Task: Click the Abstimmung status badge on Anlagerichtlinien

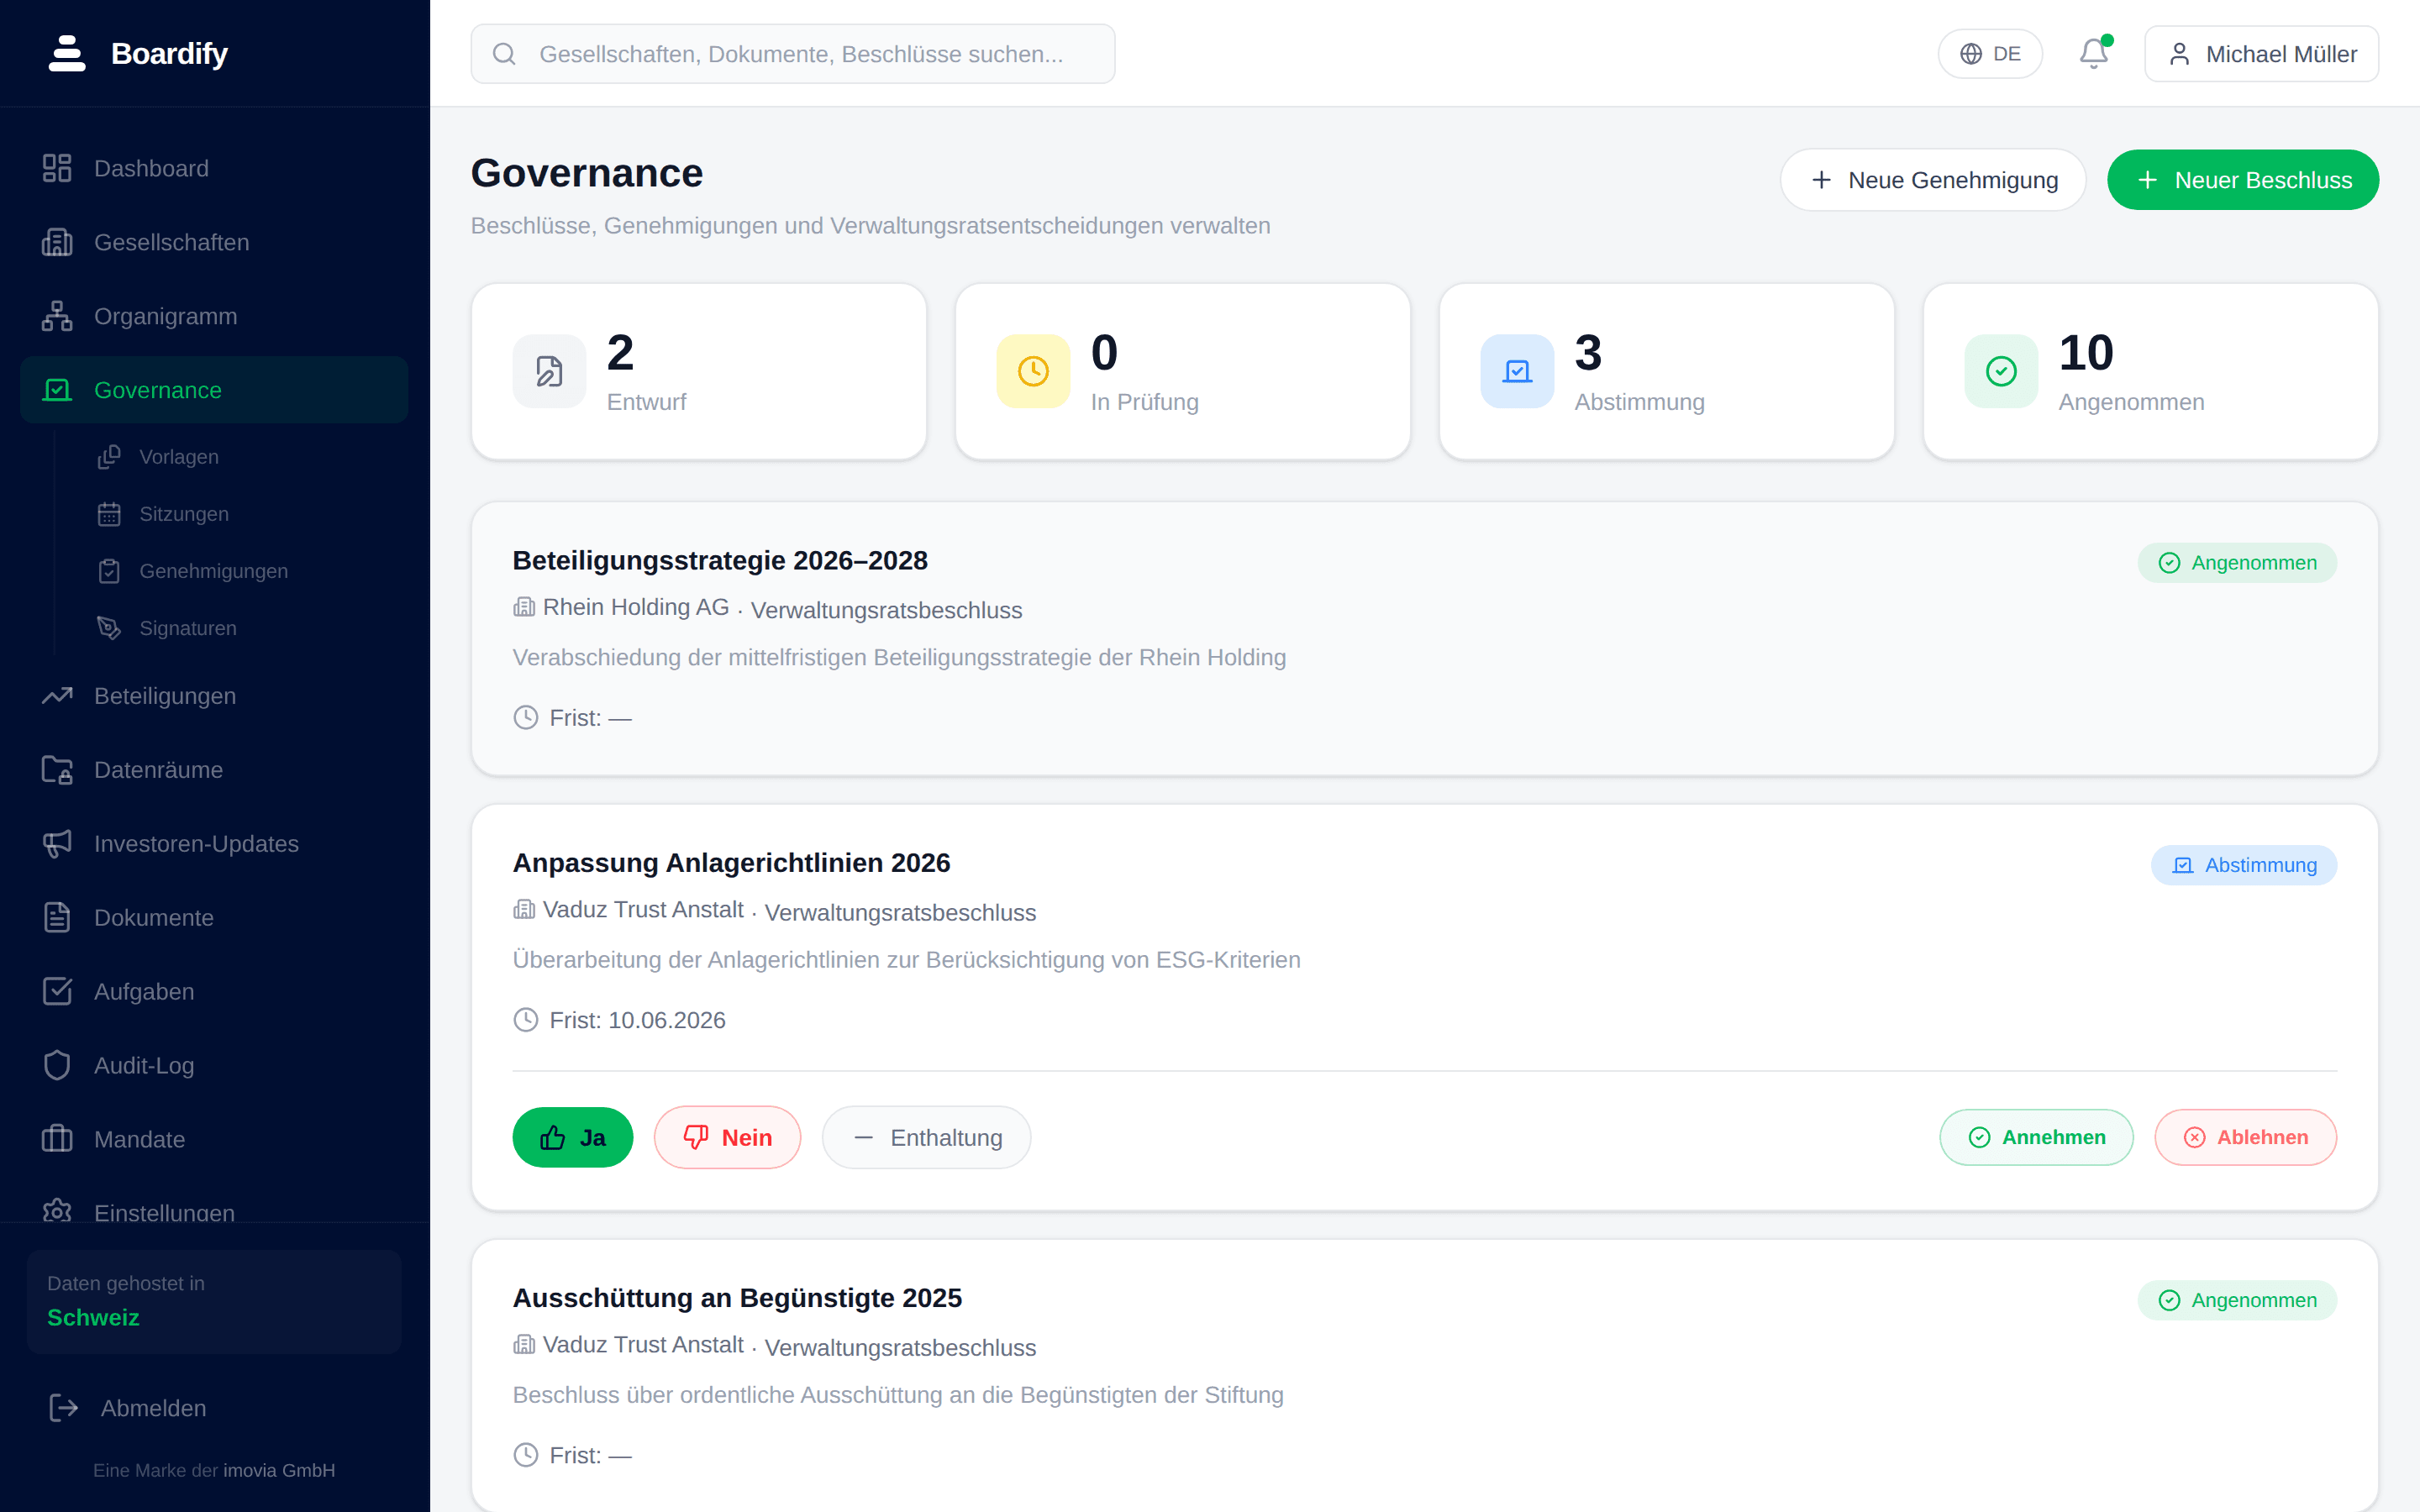Action: [2243, 865]
